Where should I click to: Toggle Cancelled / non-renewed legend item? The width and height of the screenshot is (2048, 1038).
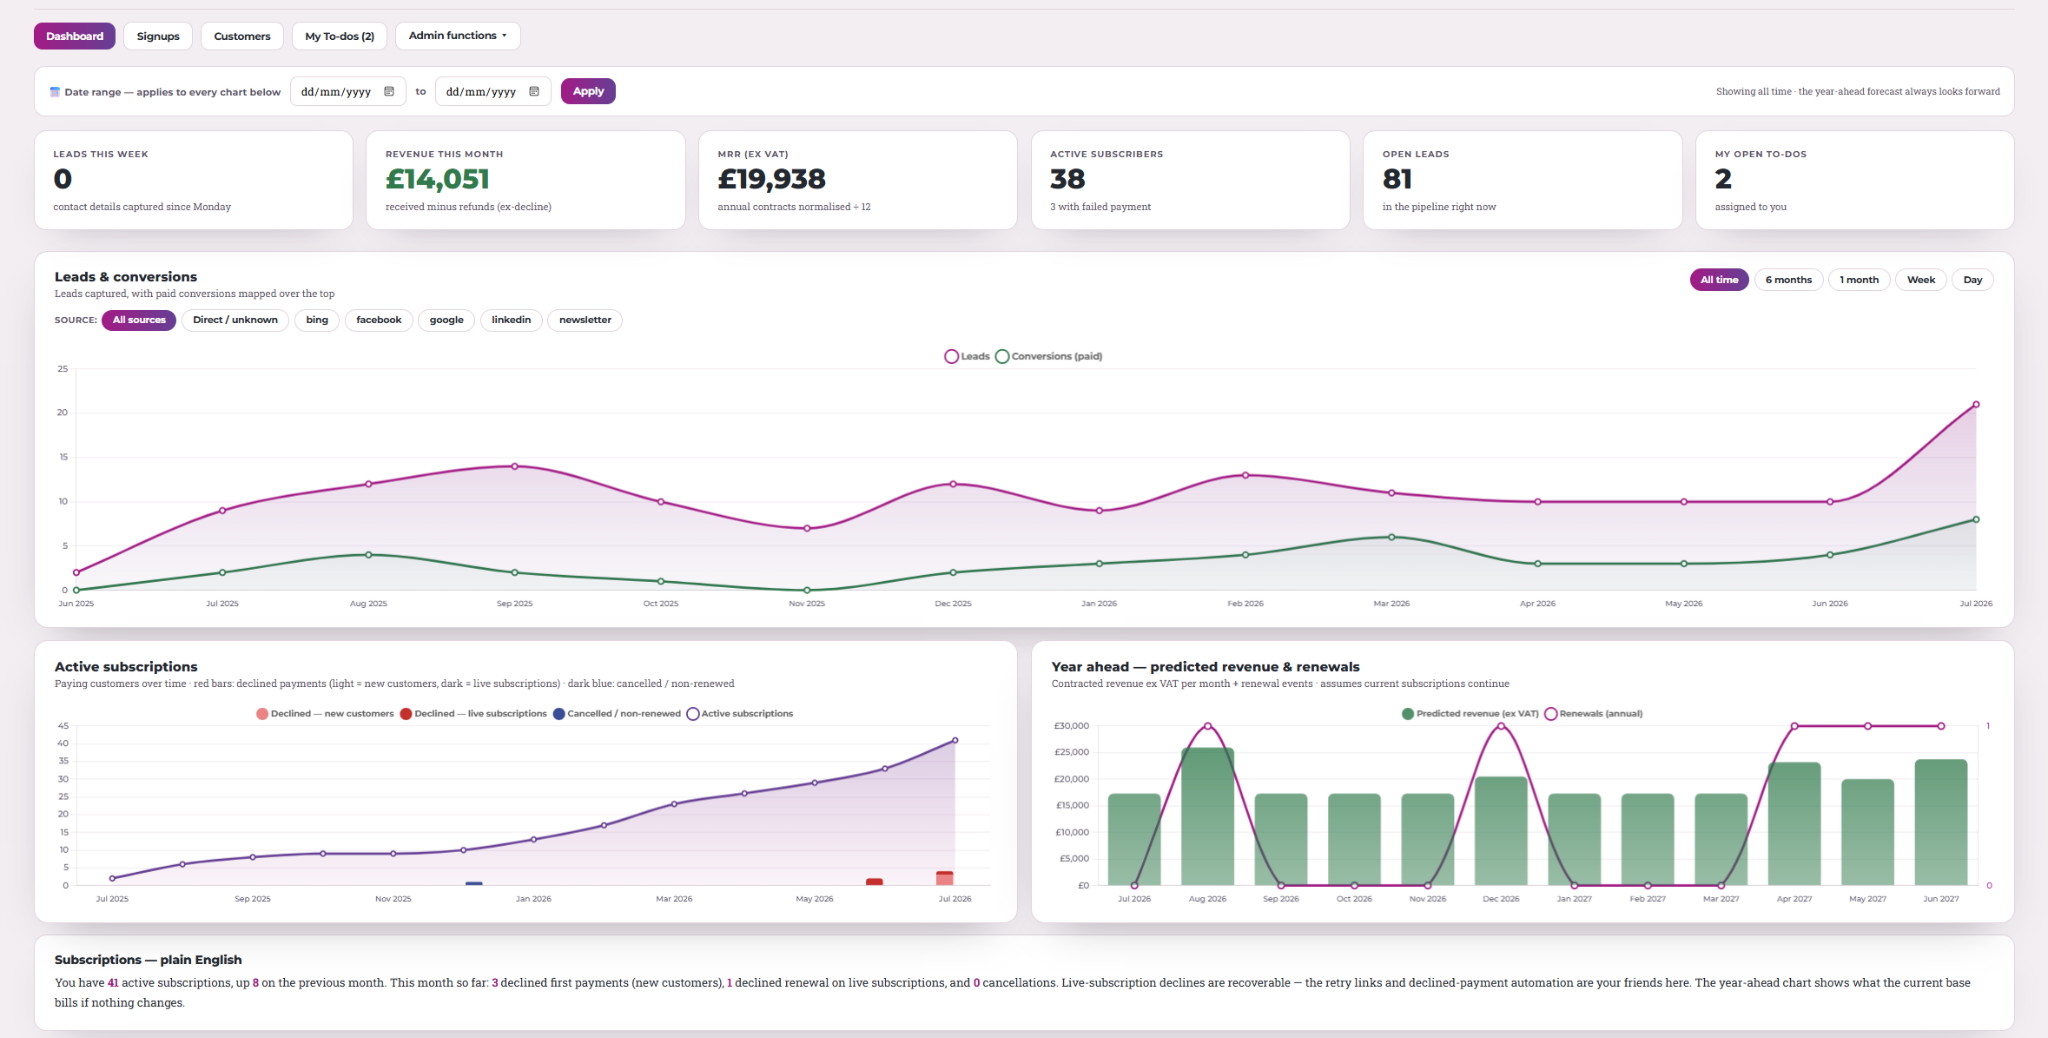(x=616, y=714)
